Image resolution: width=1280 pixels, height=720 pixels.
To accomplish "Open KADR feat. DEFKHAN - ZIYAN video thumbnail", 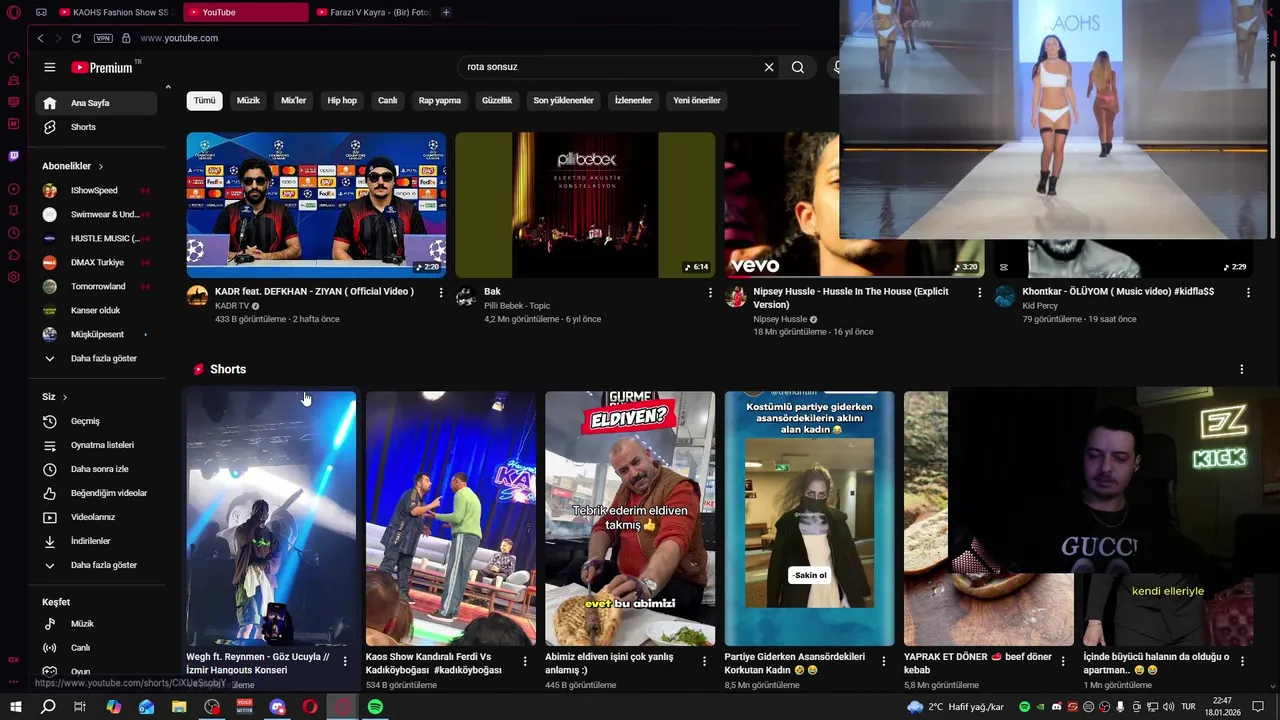I will tap(316, 205).
